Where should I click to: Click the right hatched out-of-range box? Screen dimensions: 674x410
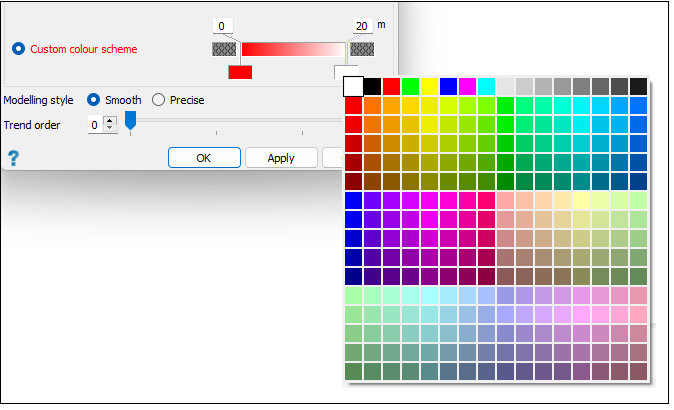[362, 49]
